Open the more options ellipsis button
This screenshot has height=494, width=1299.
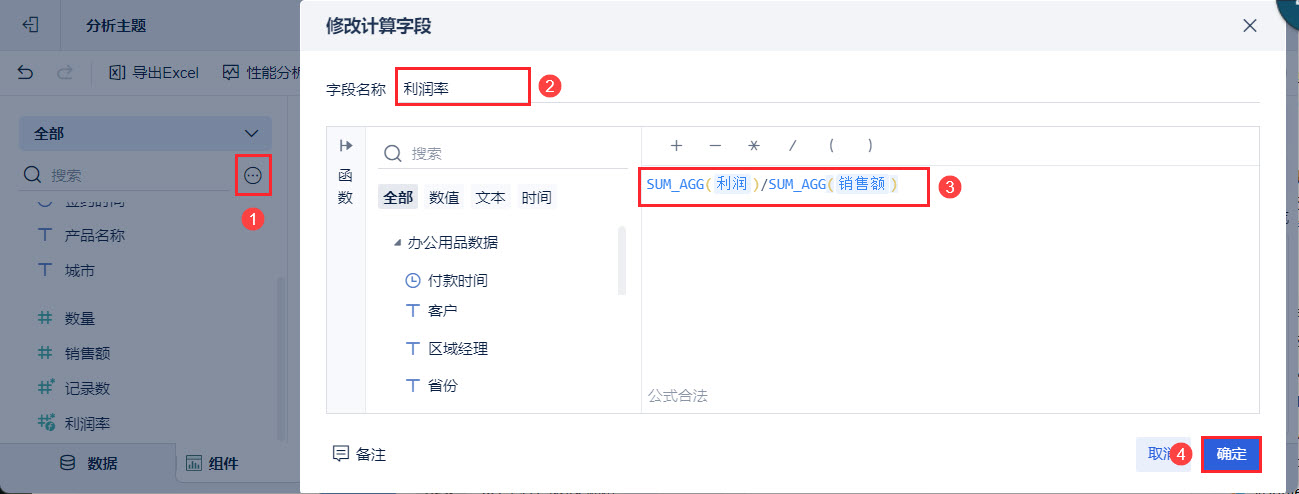[x=253, y=176]
